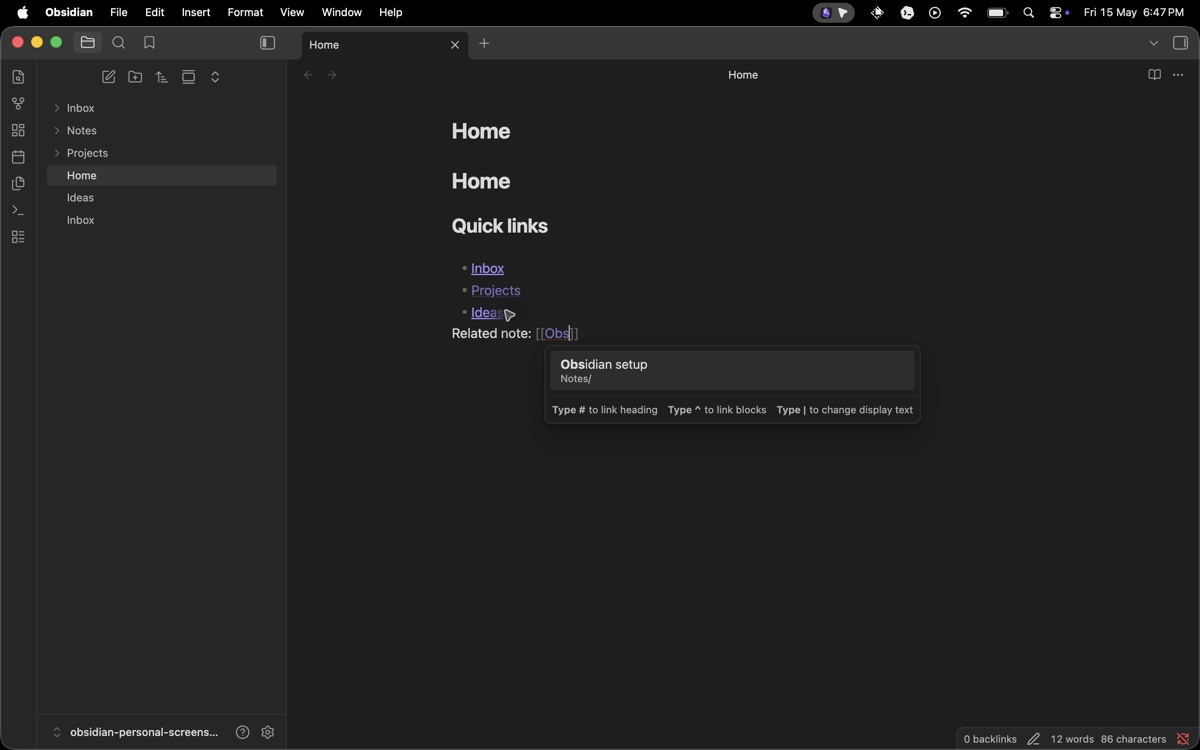Navigate forward arrow

coord(332,75)
